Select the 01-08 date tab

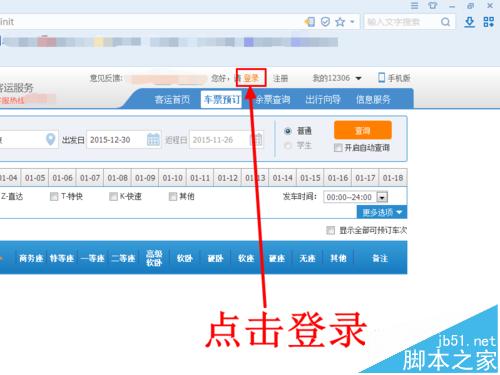[x=117, y=178]
